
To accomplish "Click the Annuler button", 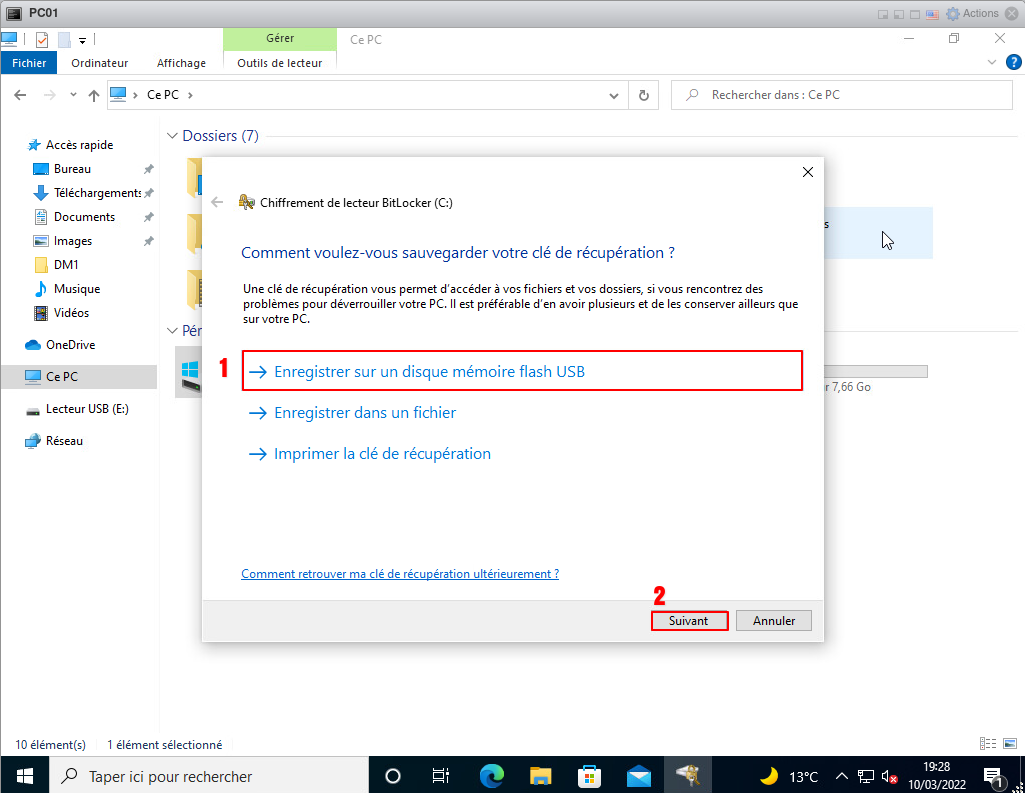I will [x=773, y=621].
